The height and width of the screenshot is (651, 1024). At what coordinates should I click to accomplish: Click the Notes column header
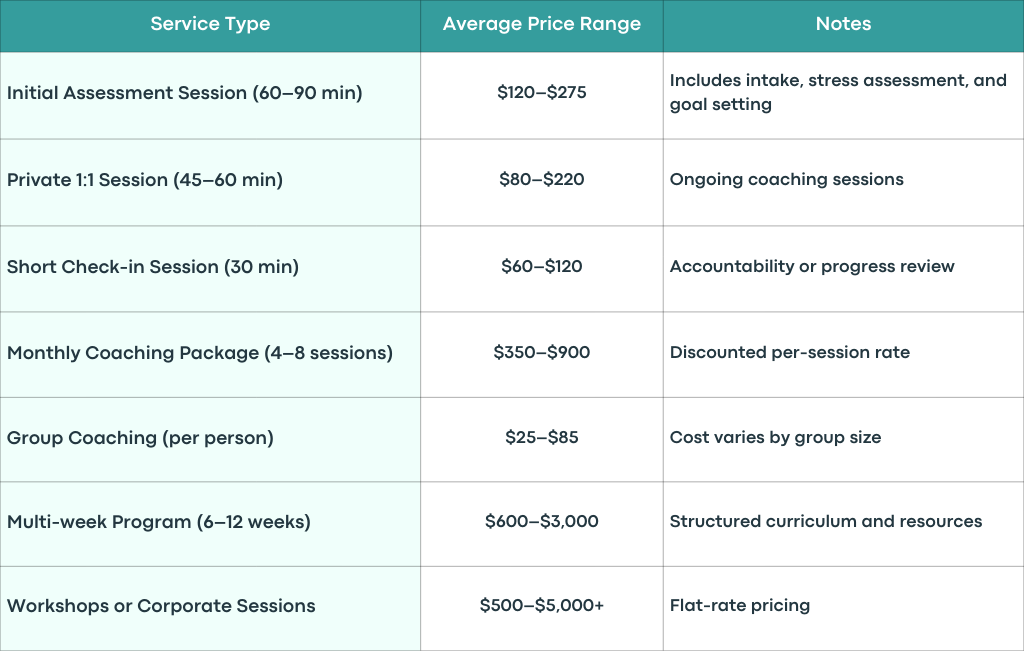pos(844,25)
